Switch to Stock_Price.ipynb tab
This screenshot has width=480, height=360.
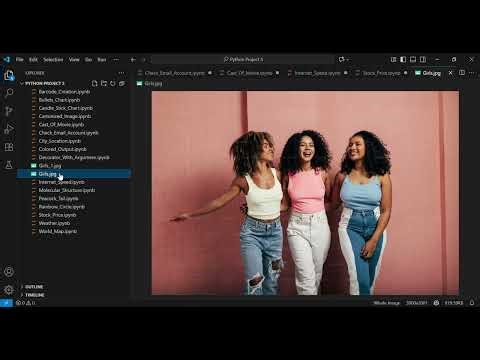click(x=381, y=73)
